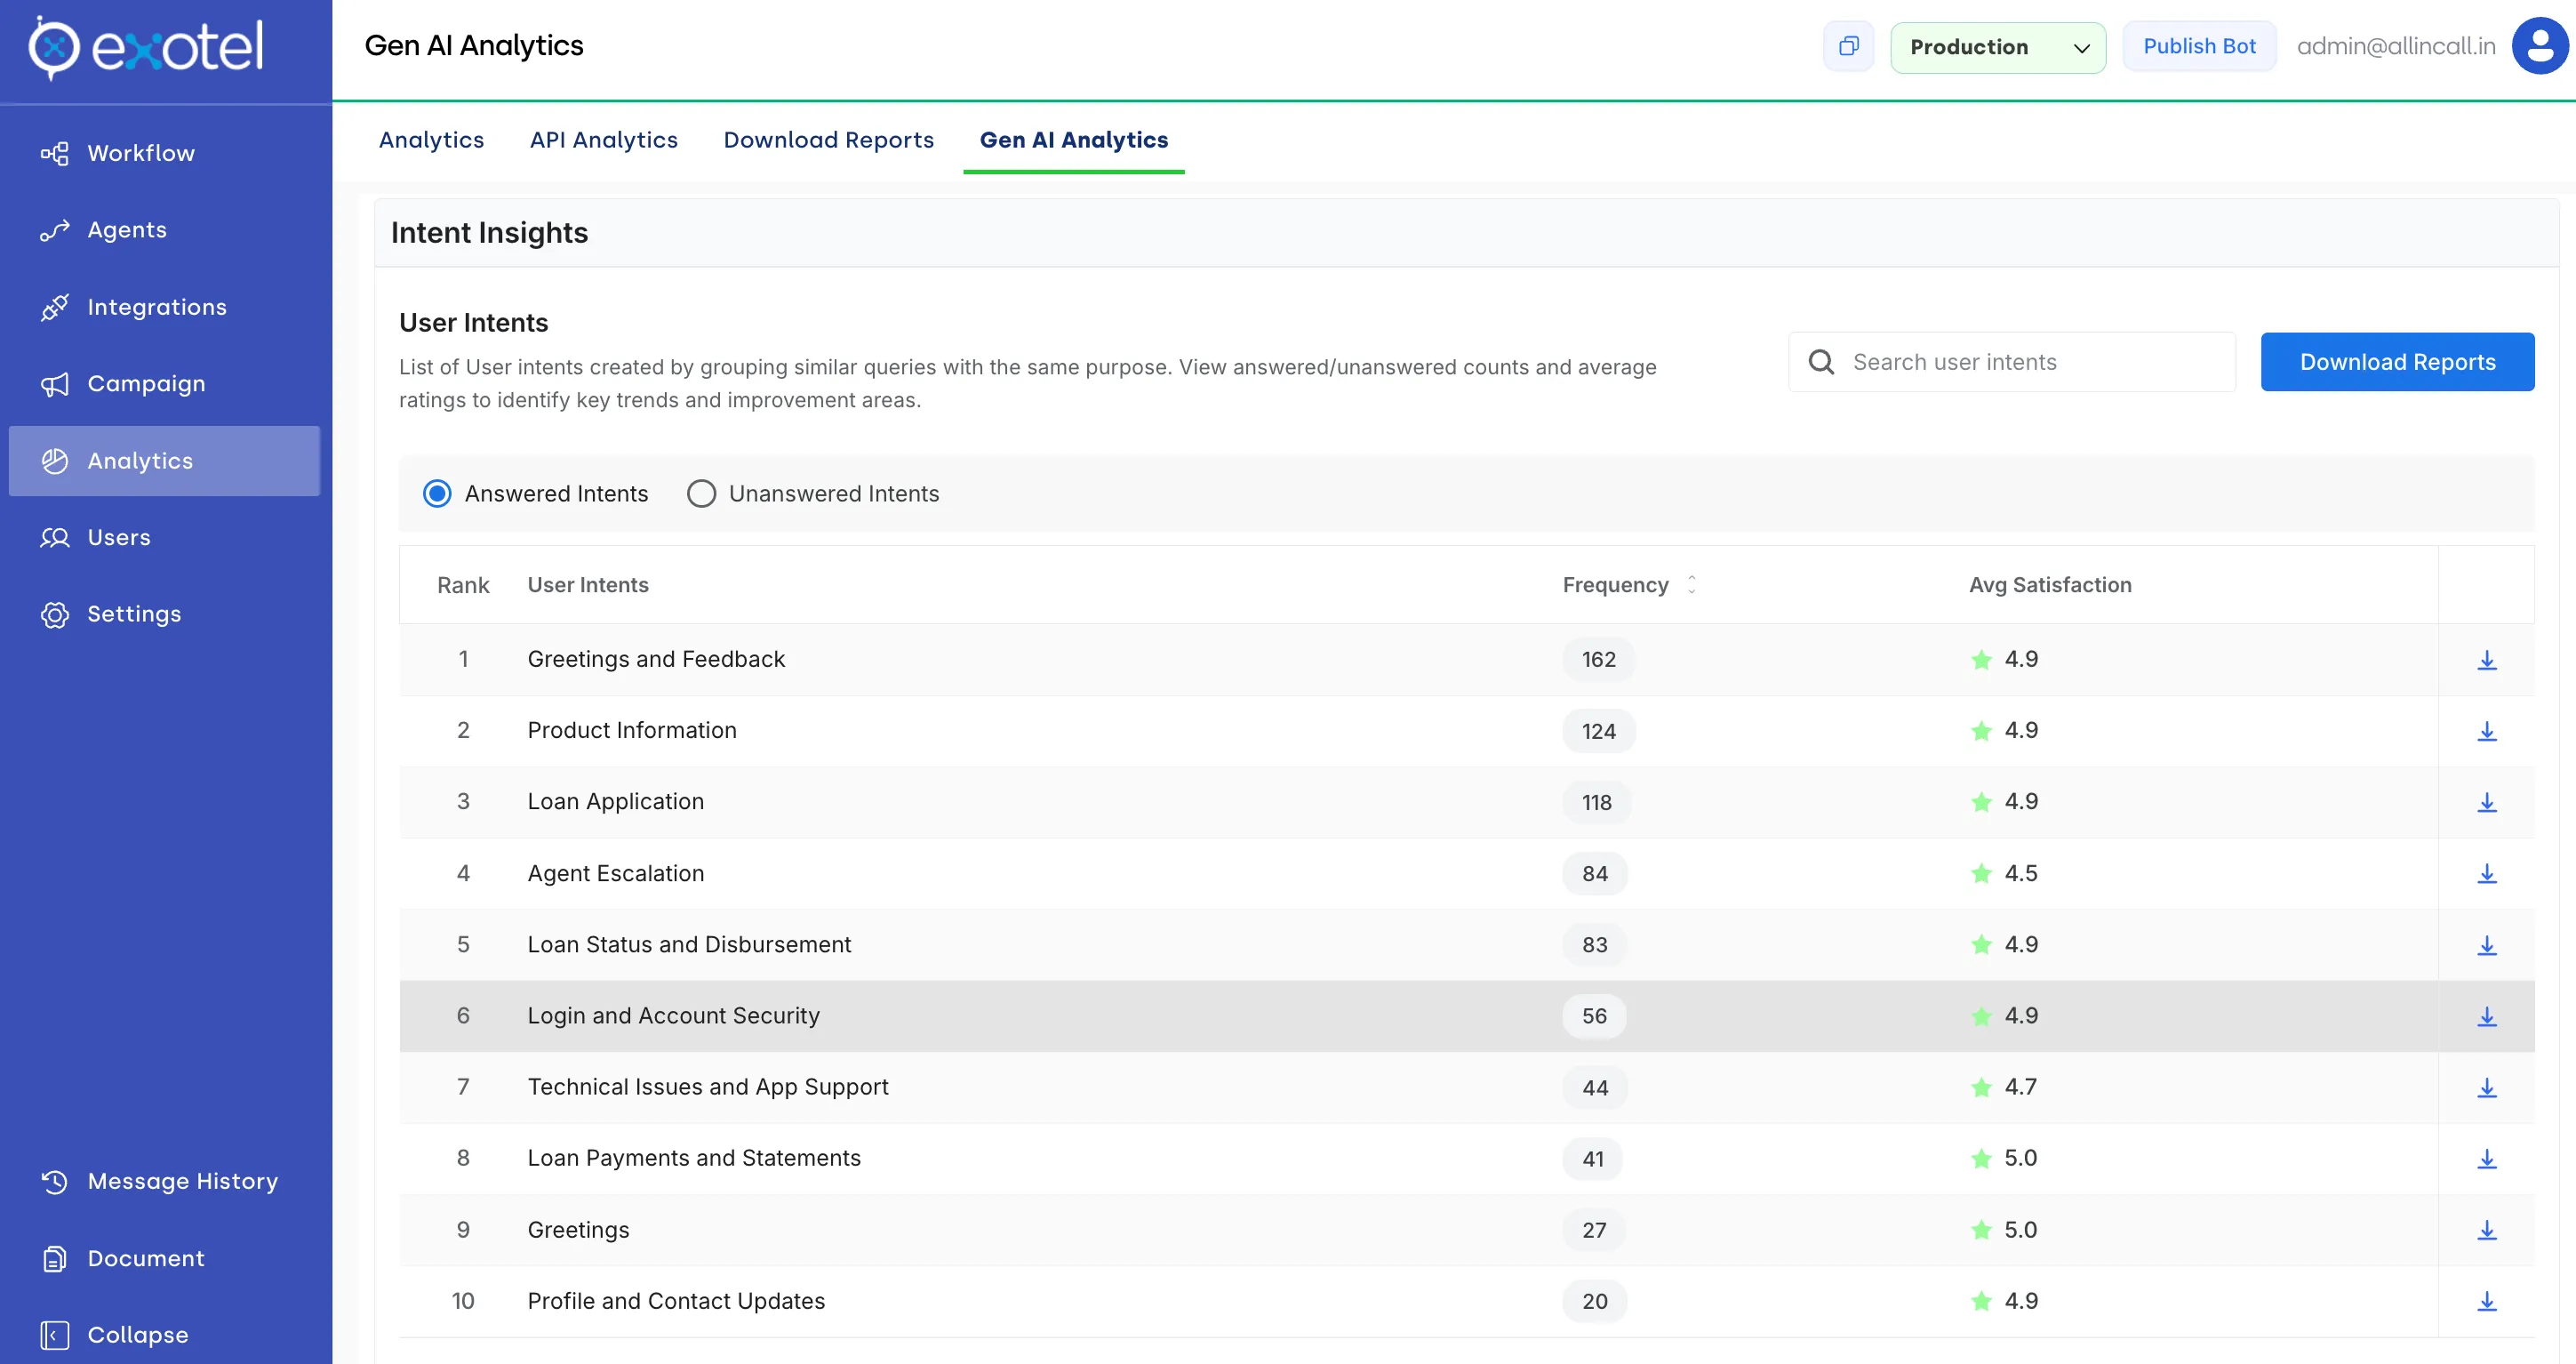Select the Unanswered Intents radio button
Image resolution: width=2576 pixels, height=1364 pixels.
click(701, 494)
